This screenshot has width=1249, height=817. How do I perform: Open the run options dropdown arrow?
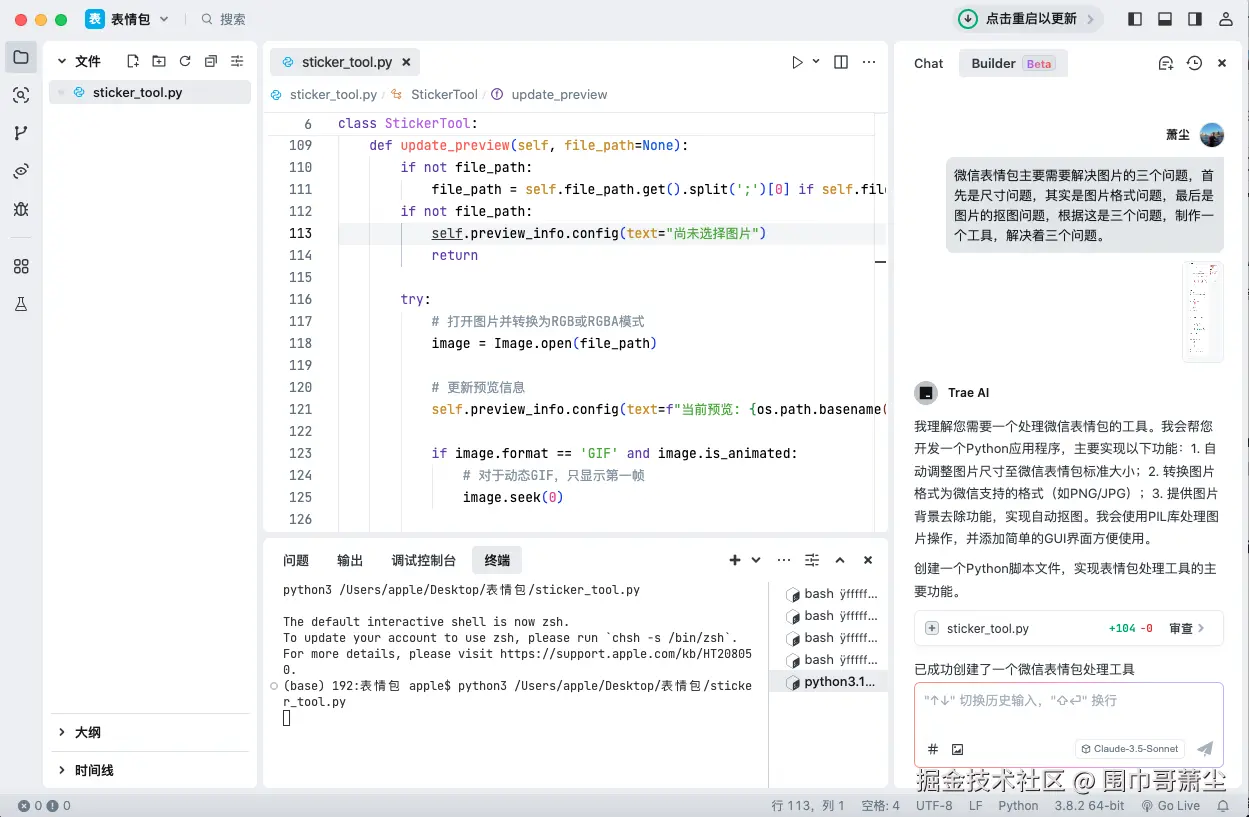coord(814,61)
